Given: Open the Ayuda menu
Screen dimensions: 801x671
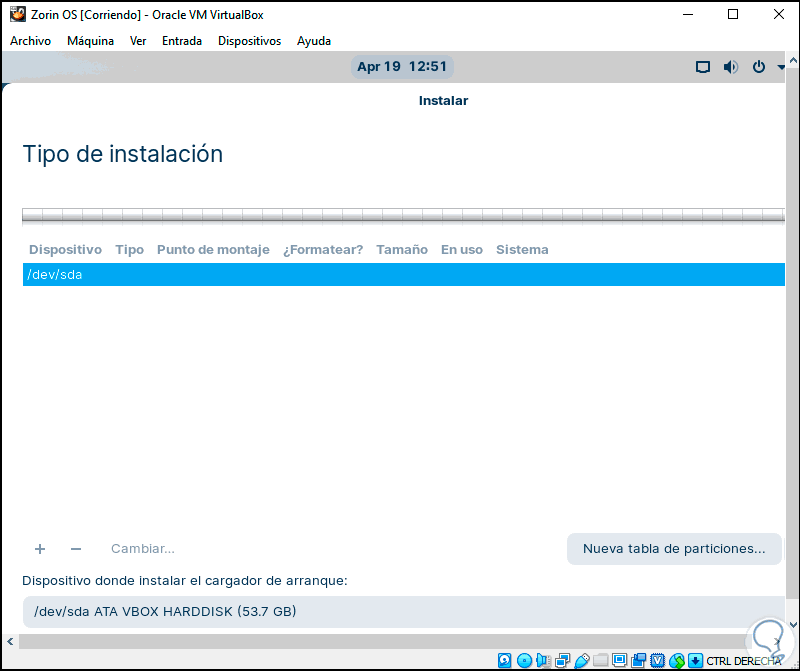Looking at the screenshot, I should coord(314,41).
